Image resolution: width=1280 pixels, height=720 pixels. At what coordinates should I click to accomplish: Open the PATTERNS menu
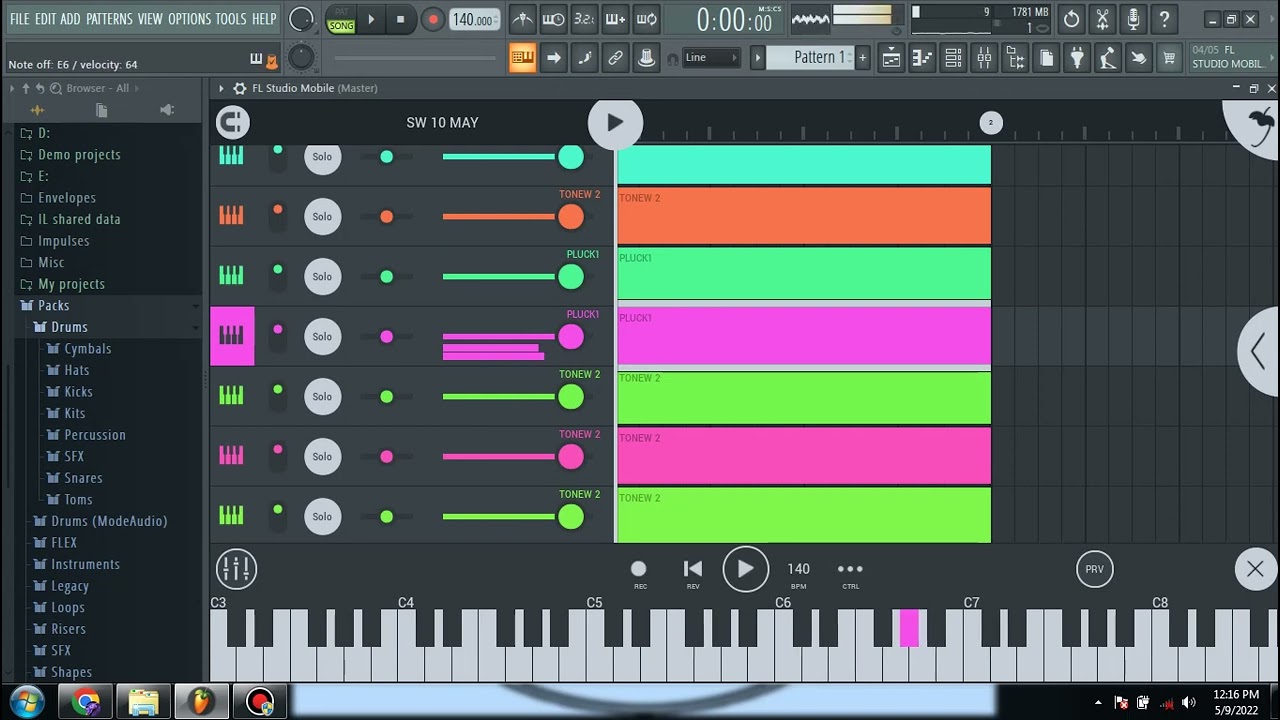[109, 19]
